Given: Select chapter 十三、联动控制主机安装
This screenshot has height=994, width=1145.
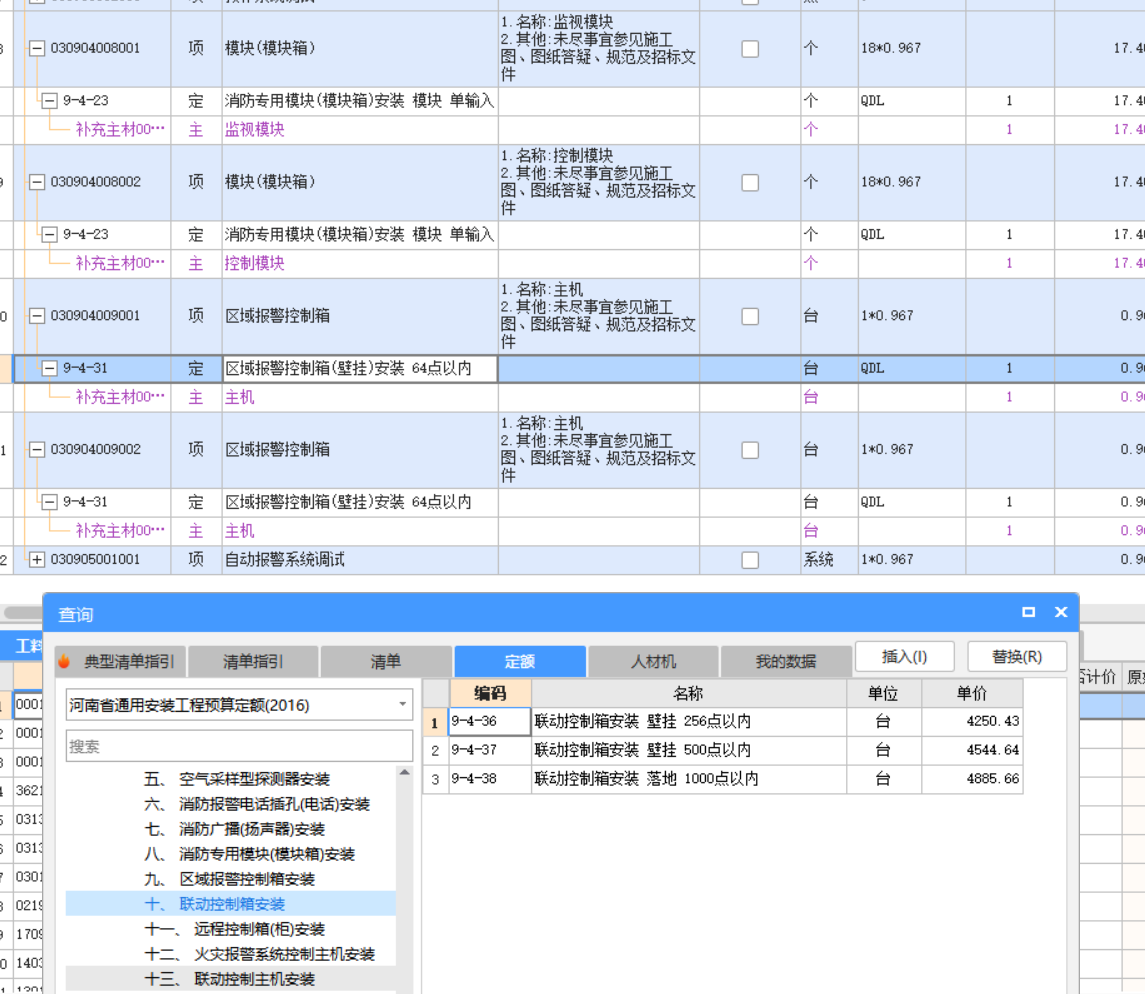Looking at the screenshot, I should (229, 979).
